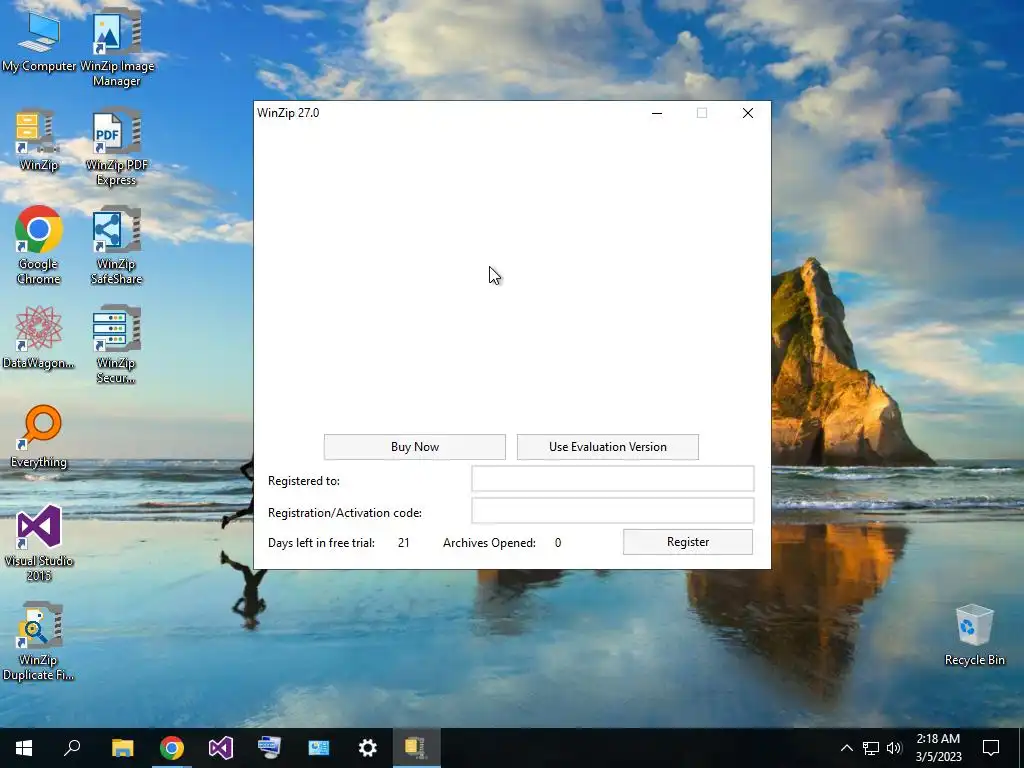Open WinZip Image Manager shortcut
The height and width of the screenshot is (768, 1024).
116,48
